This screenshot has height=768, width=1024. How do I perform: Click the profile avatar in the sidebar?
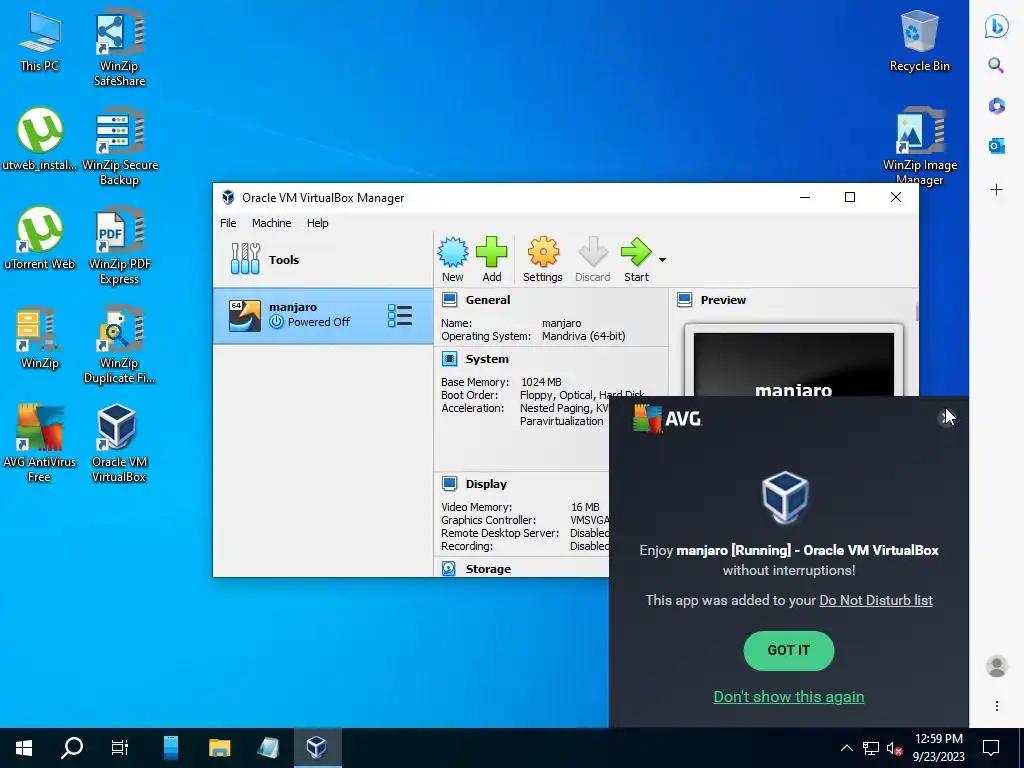pyautogui.click(x=997, y=666)
